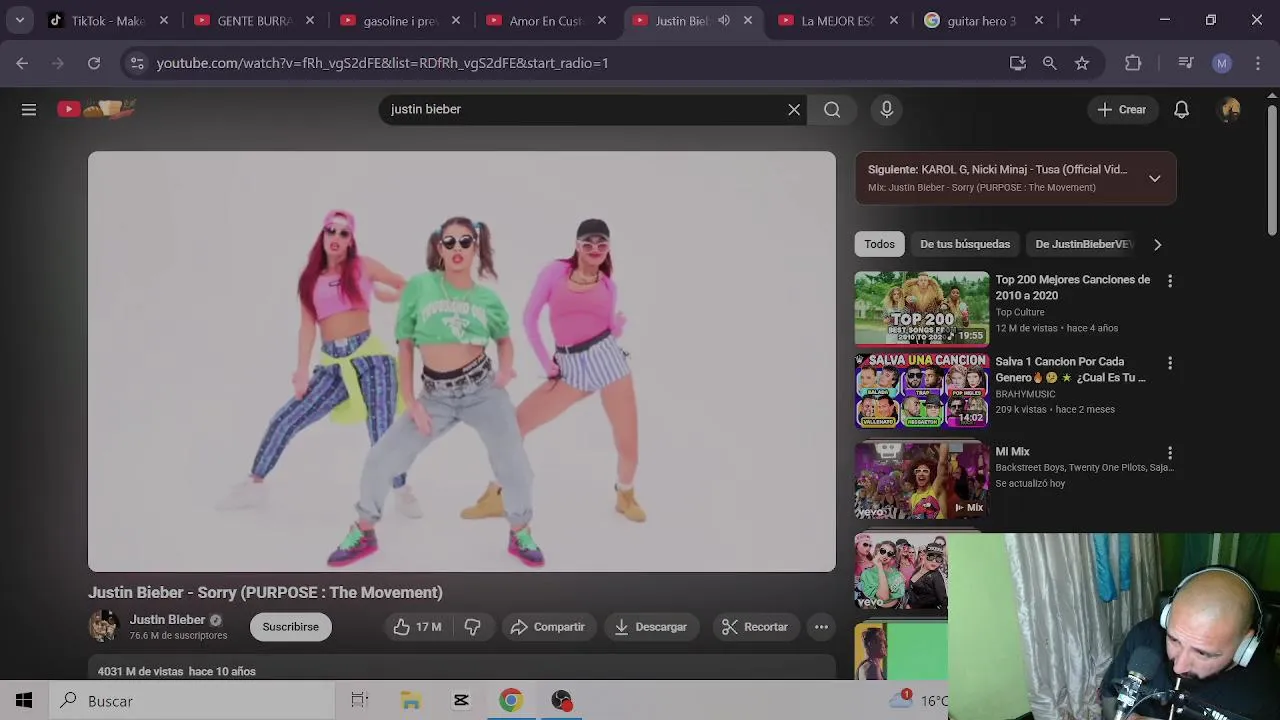The height and width of the screenshot is (720, 1280).
Task: Open Salva Una Cancion video thumbnail
Action: pyautogui.click(x=922, y=391)
